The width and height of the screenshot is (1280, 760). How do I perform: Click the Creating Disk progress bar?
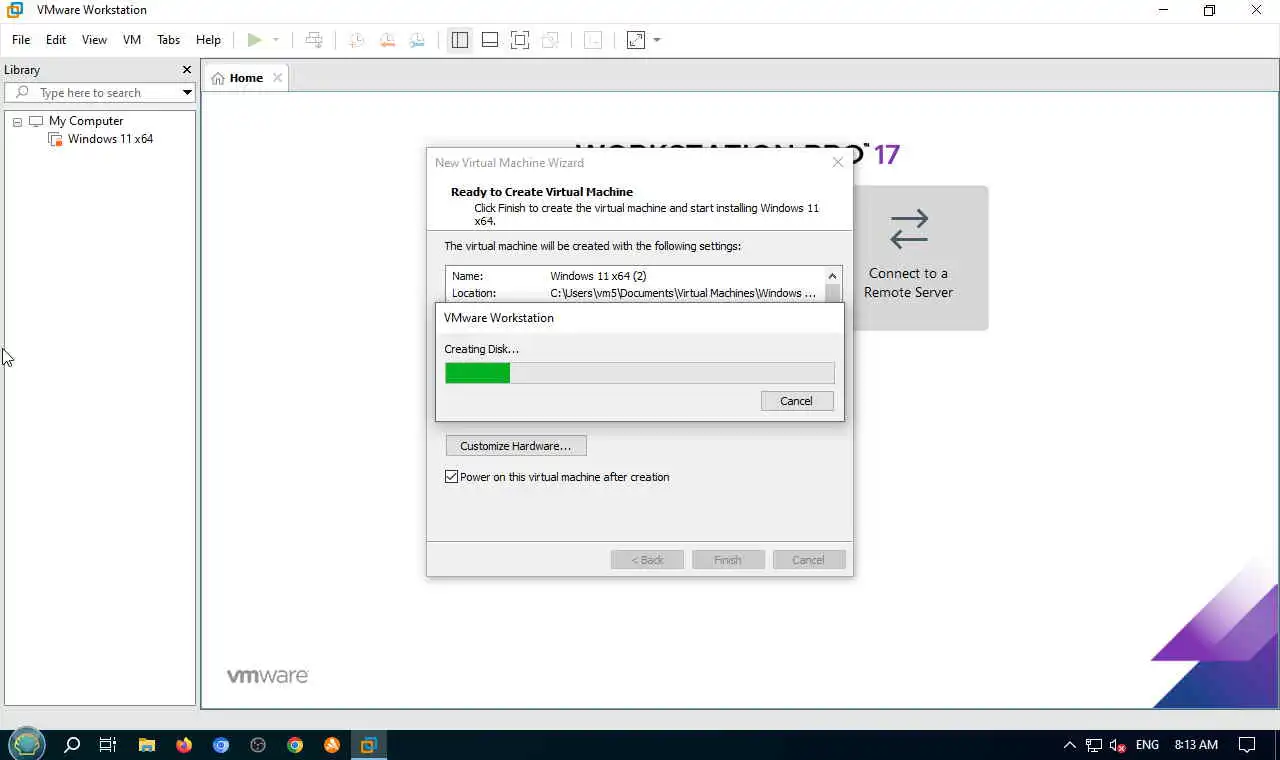click(640, 373)
